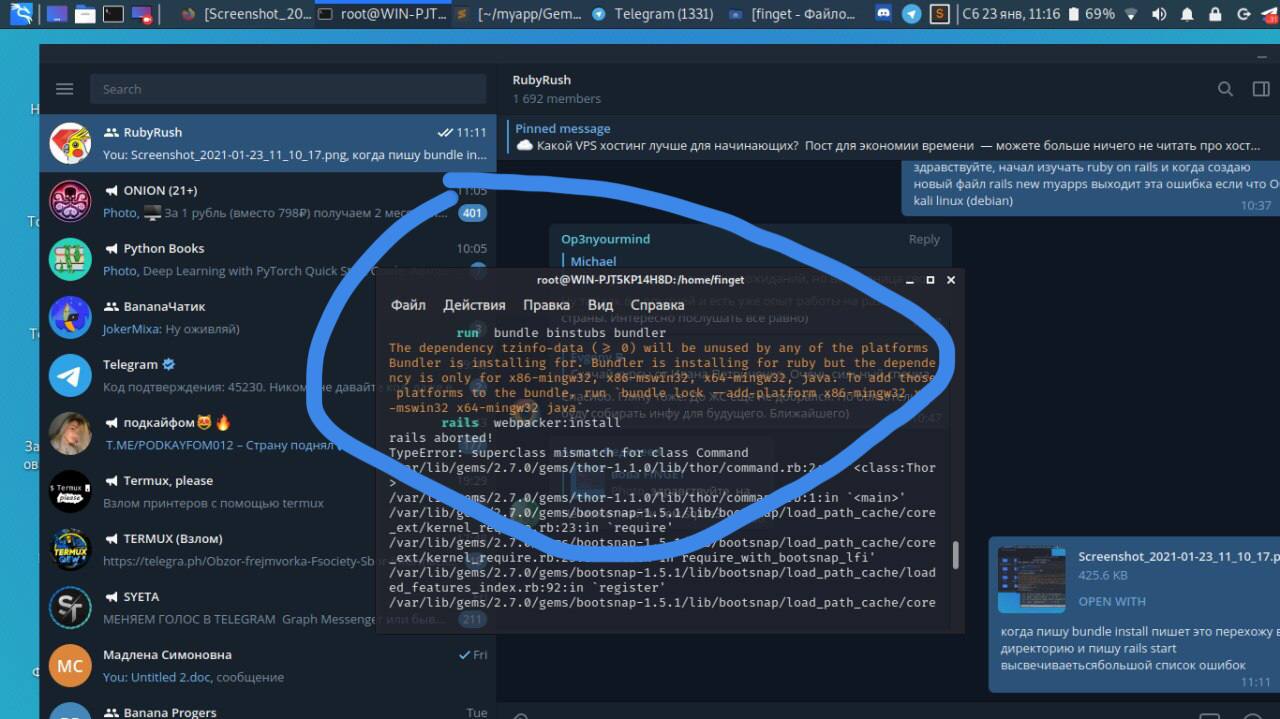The height and width of the screenshot is (719, 1280).
Task: Open the Действия menu in terminal
Action: coord(474,305)
